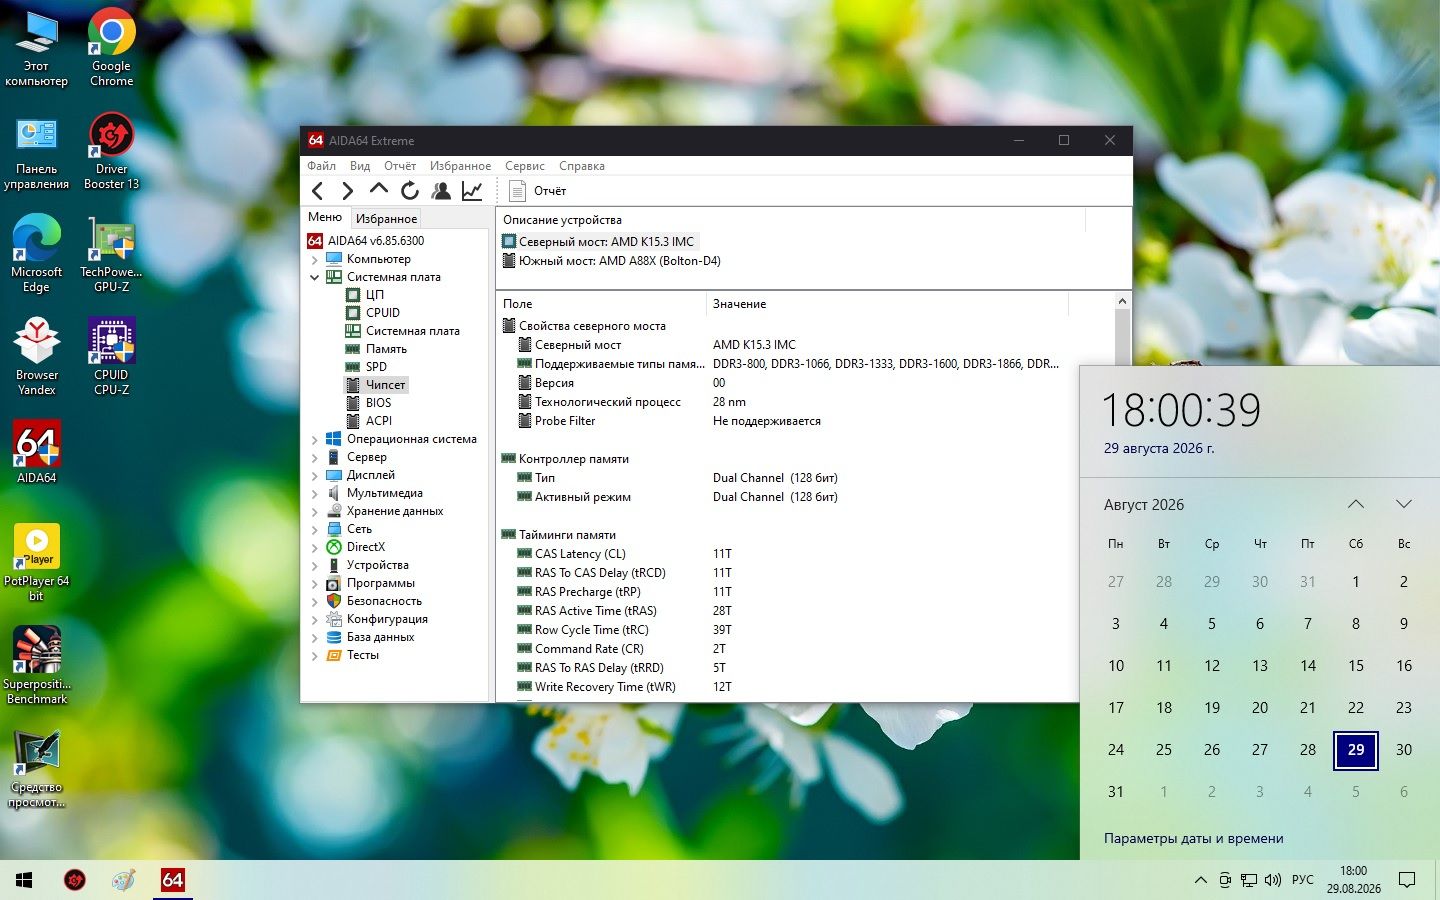The image size is (1440, 900).
Task: Select SPD in the tree
Action: 376,367
